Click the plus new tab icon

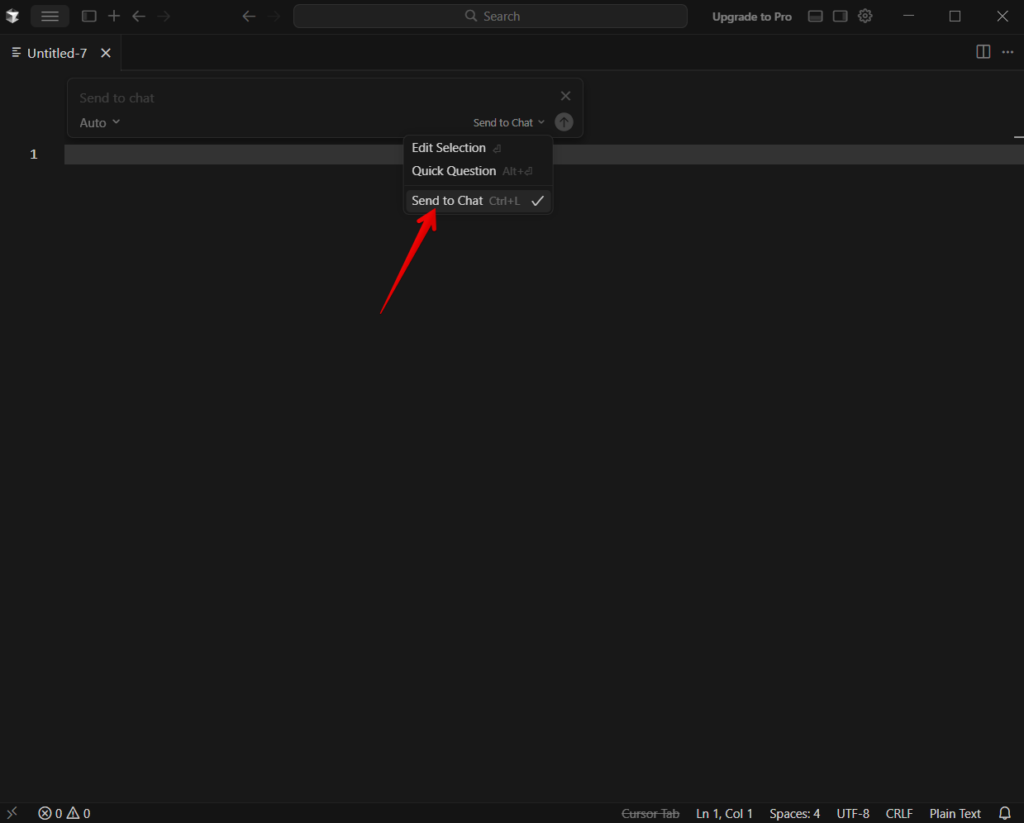[114, 16]
